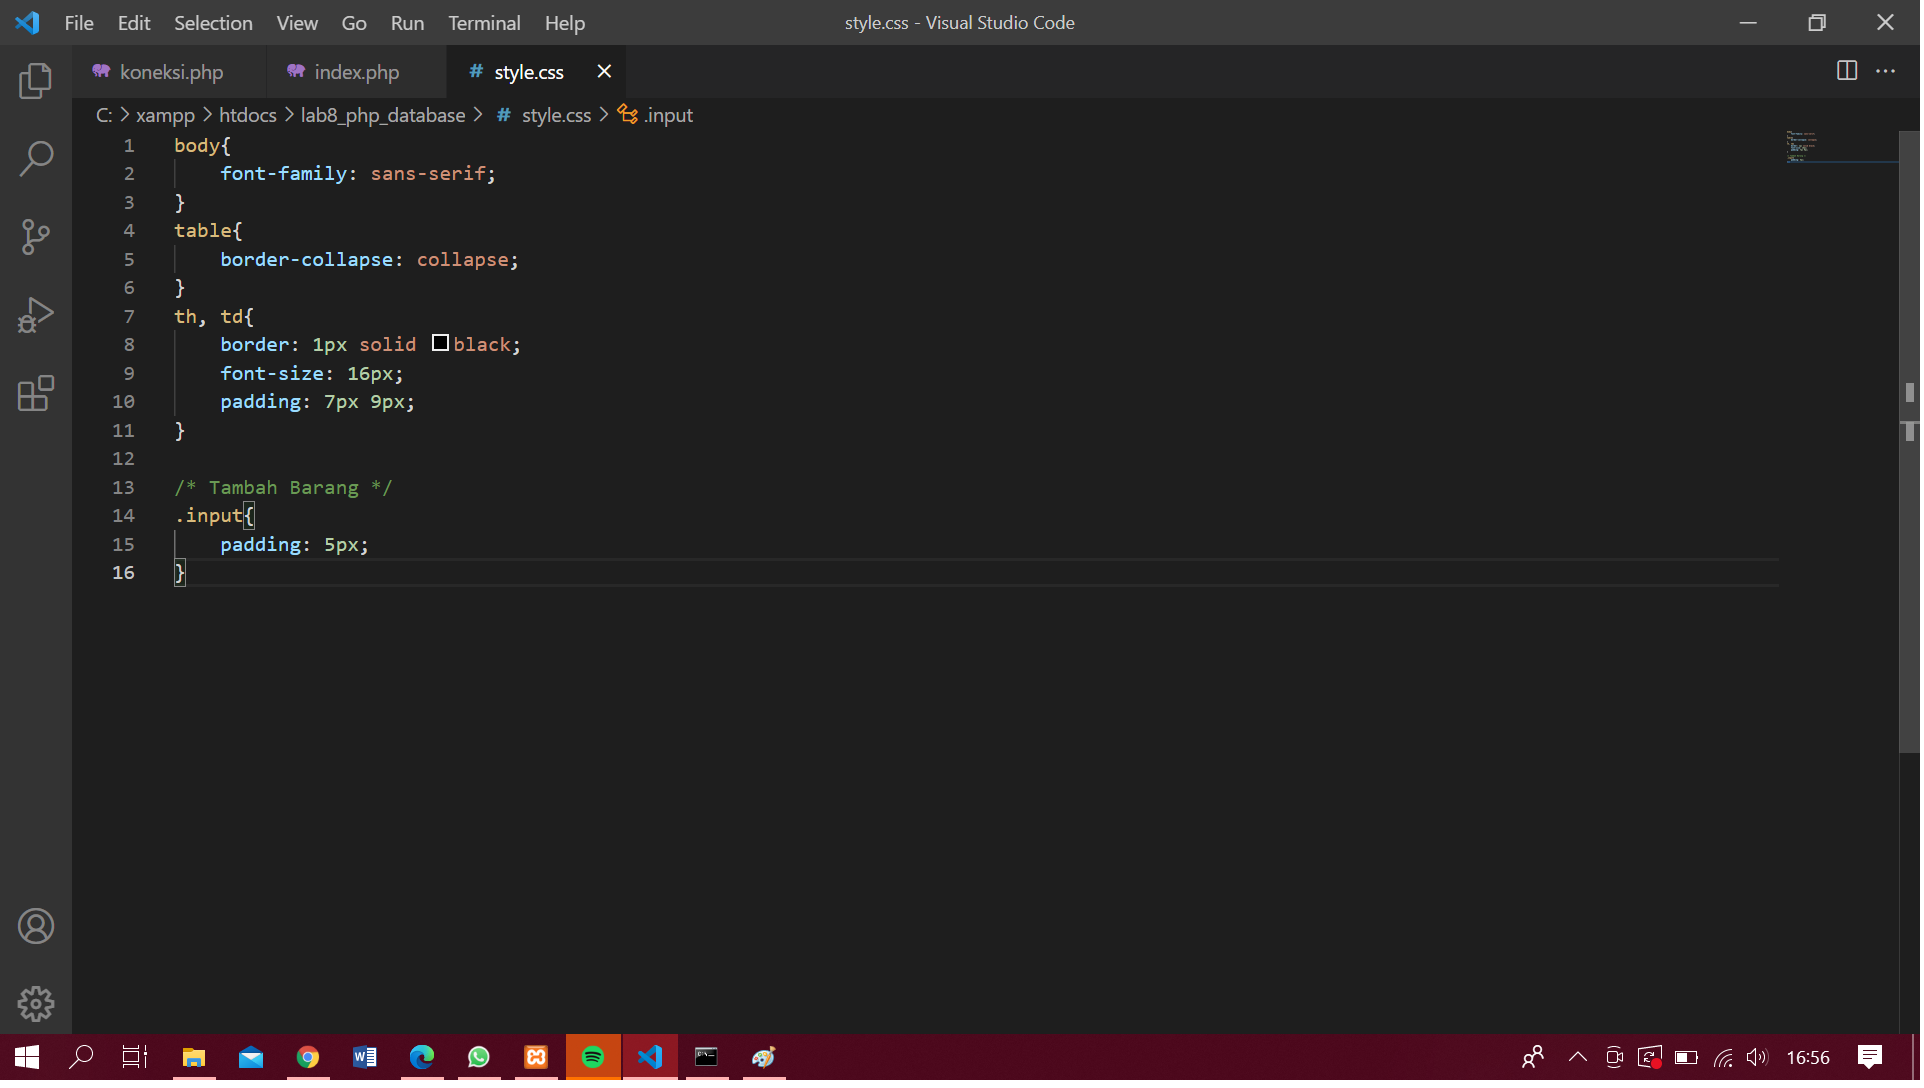This screenshot has height=1088, width=1924.
Task: Open the Windows Start menu
Action: point(27,1059)
